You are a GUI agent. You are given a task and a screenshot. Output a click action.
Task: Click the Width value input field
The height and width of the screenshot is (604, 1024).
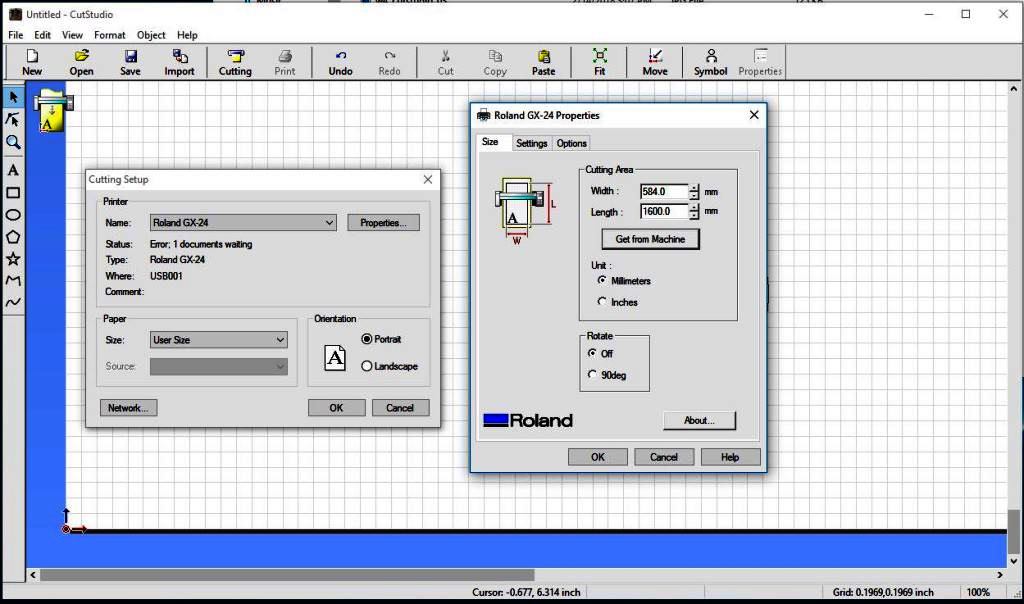[664, 191]
